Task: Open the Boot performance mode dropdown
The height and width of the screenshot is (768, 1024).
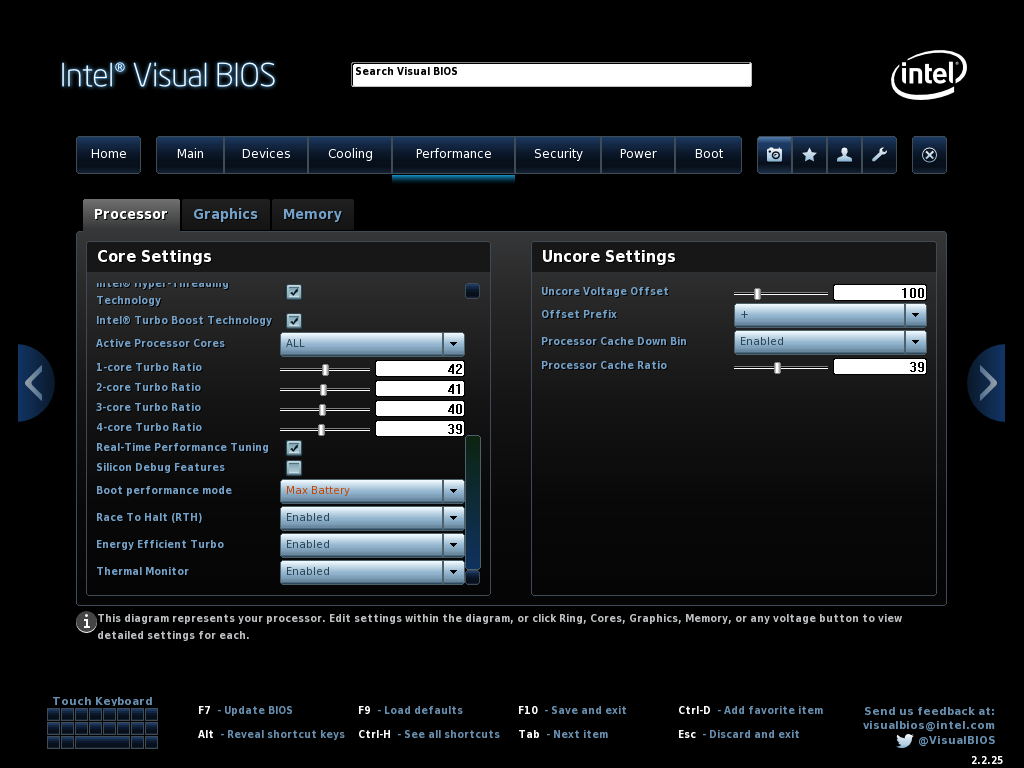Action: click(453, 491)
